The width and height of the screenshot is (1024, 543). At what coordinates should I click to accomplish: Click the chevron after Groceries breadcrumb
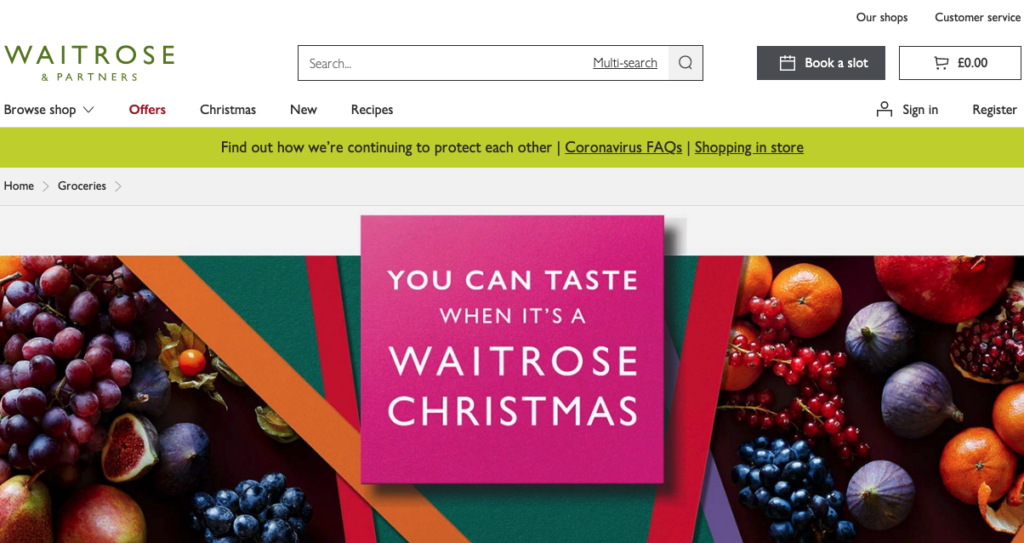pyautogui.click(x=118, y=186)
